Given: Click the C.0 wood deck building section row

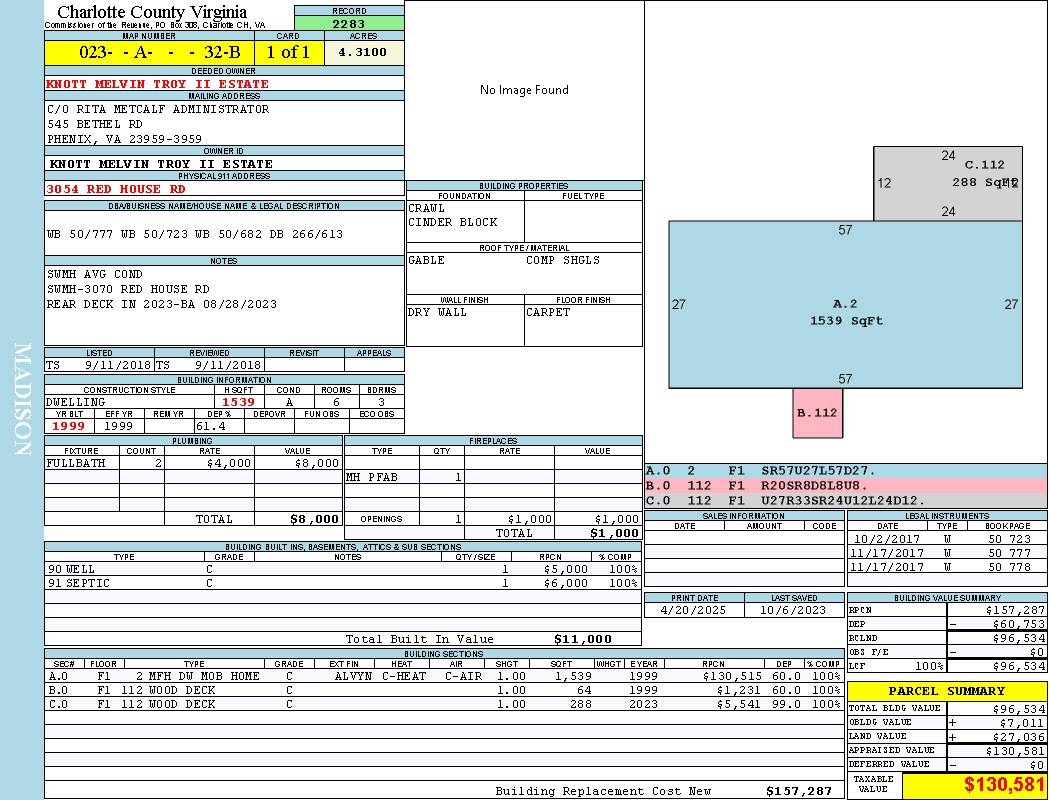Looking at the screenshot, I should pos(440,704).
